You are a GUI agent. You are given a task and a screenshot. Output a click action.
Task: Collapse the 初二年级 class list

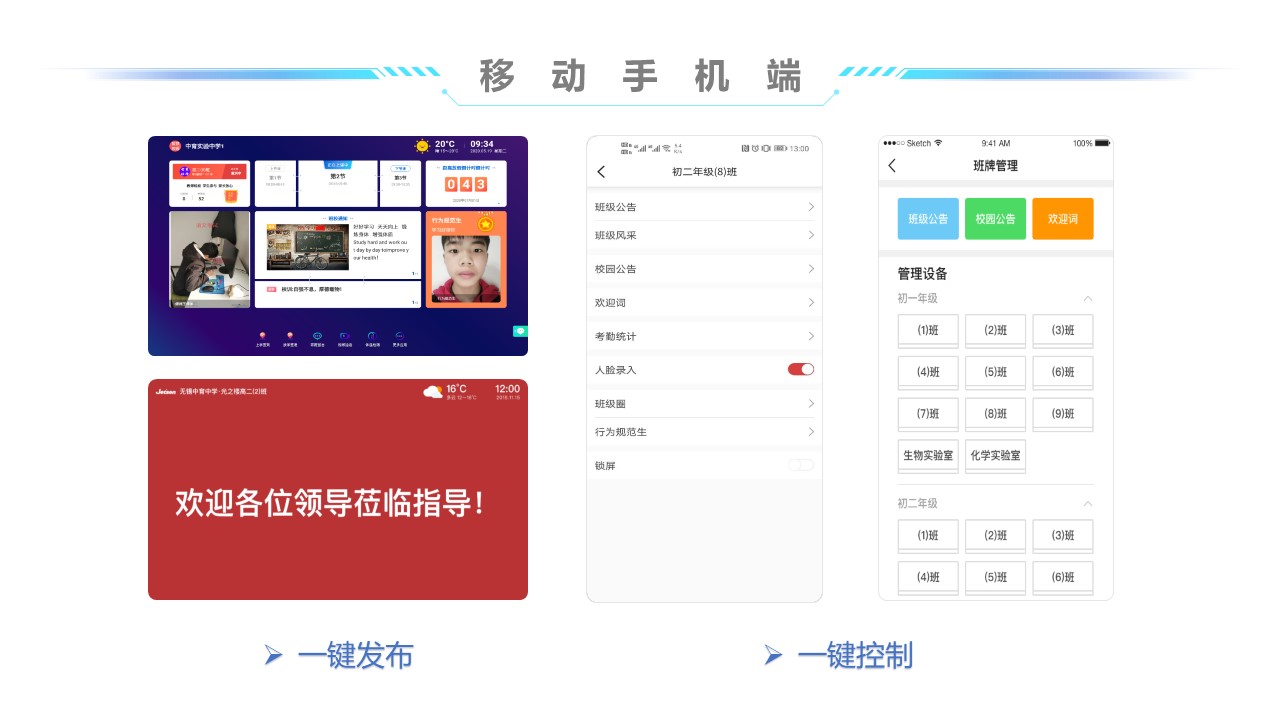coord(1088,504)
